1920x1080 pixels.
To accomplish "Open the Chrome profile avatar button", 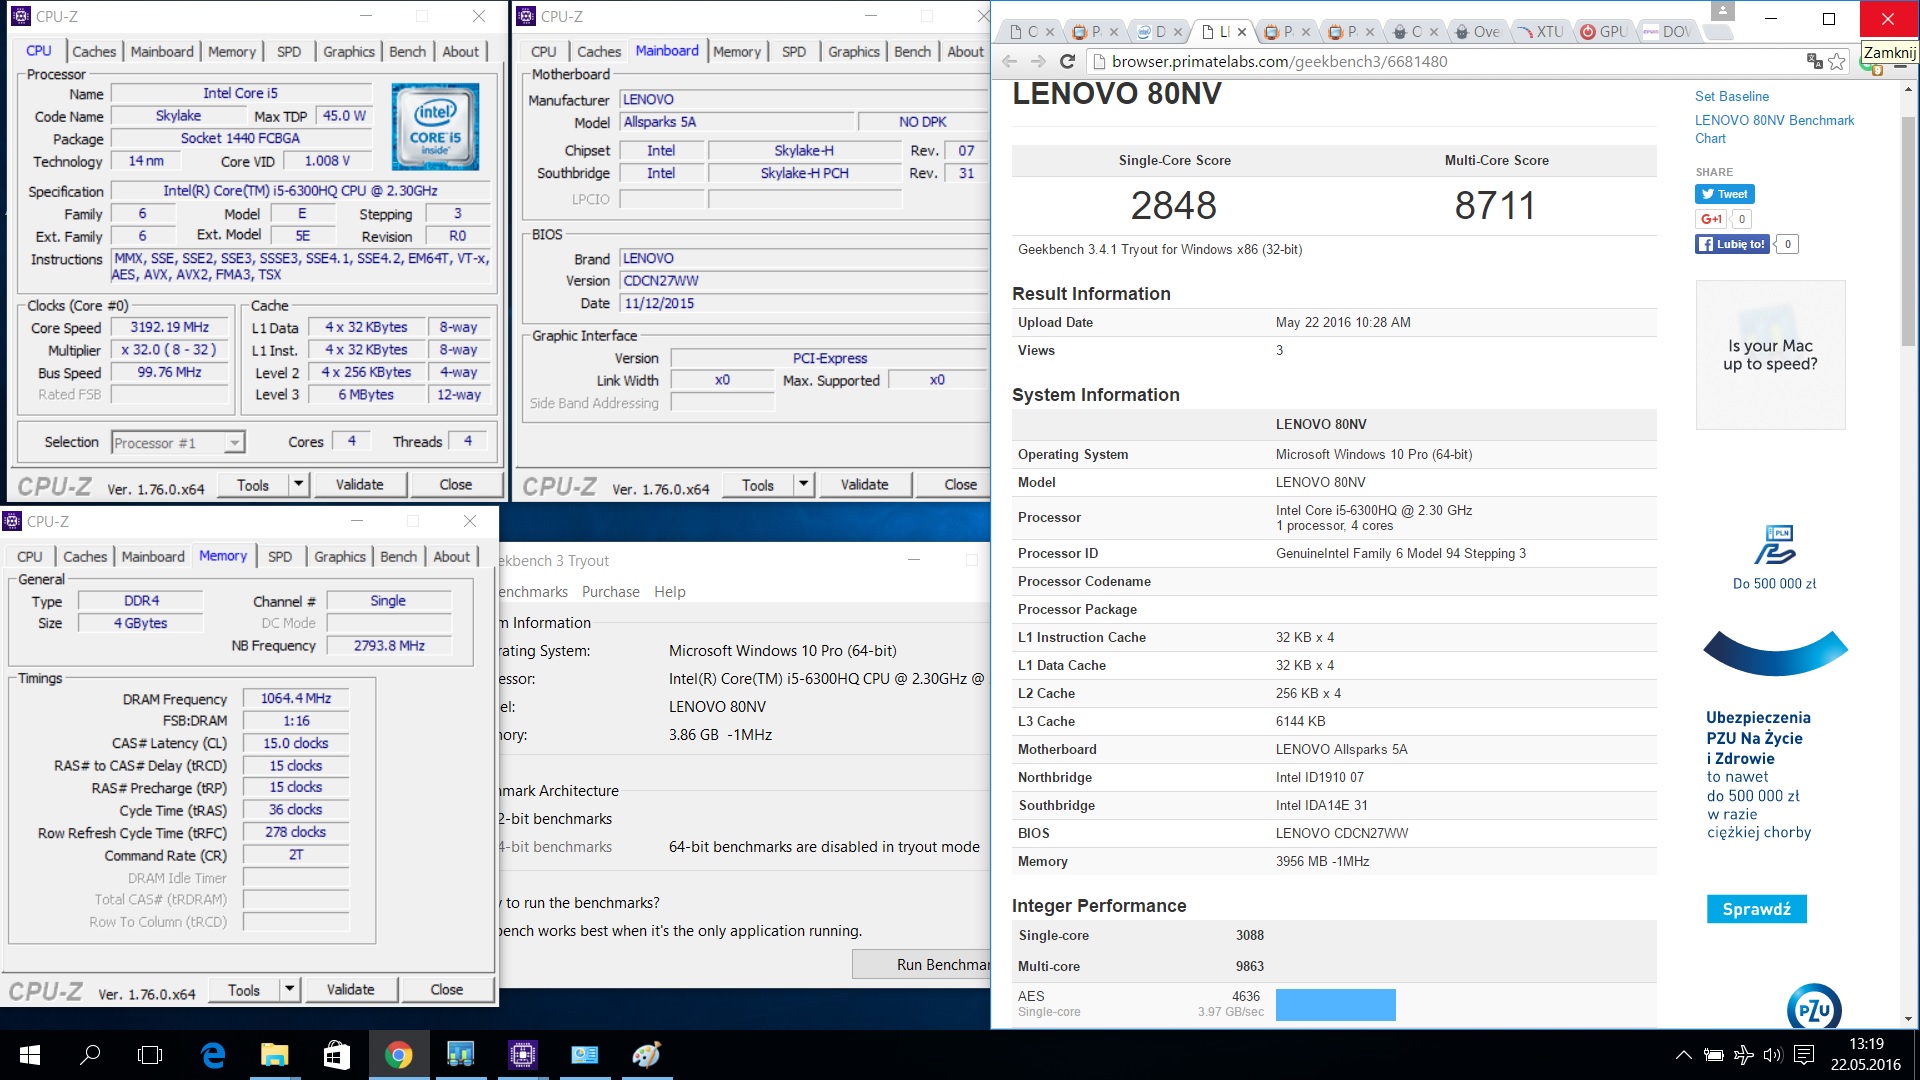I will [1722, 11].
